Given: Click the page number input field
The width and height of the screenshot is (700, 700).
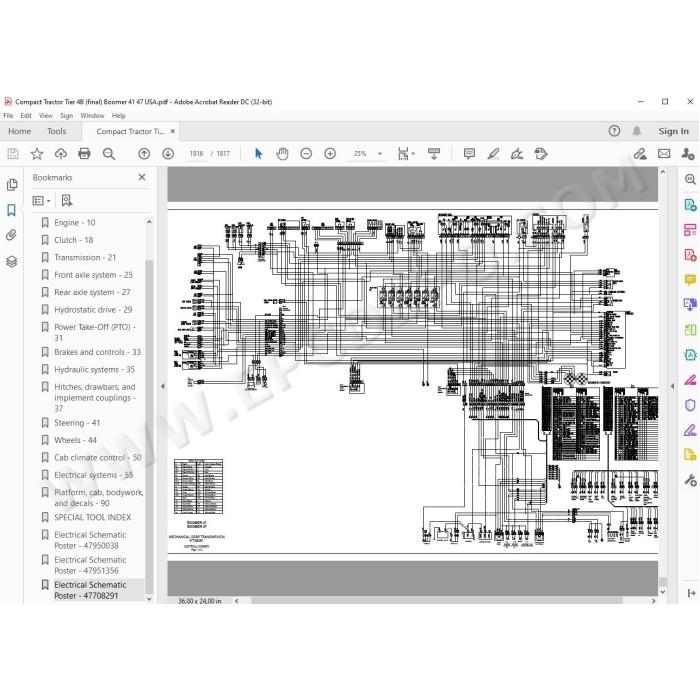Looking at the screenshot, I should coord(196,154).
